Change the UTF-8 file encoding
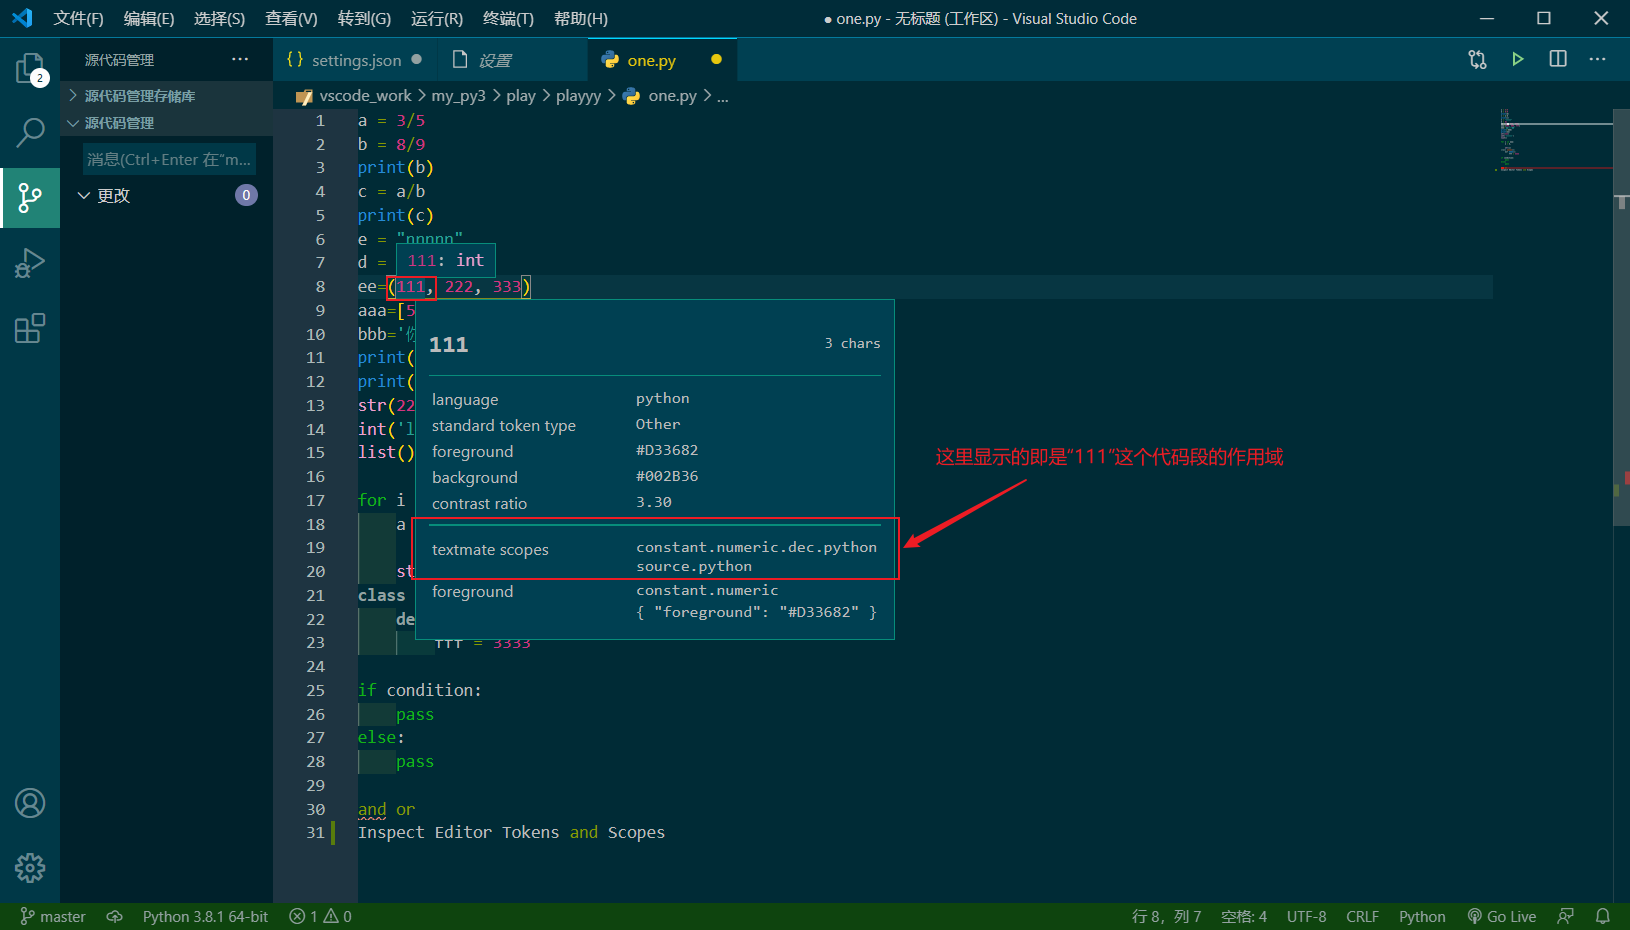The height and width of the screenshot is (930, 1630). [1306, 916]
